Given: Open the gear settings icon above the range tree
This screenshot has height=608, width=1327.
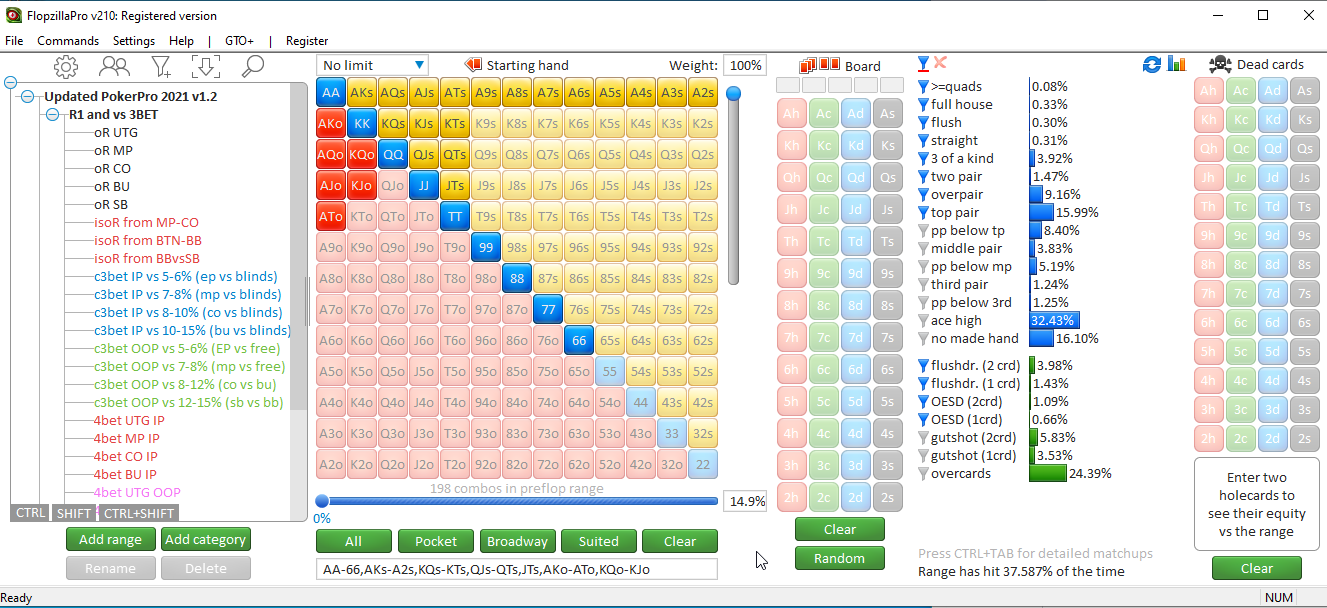Looking at the screenshot, I should (x=66, y=67).
